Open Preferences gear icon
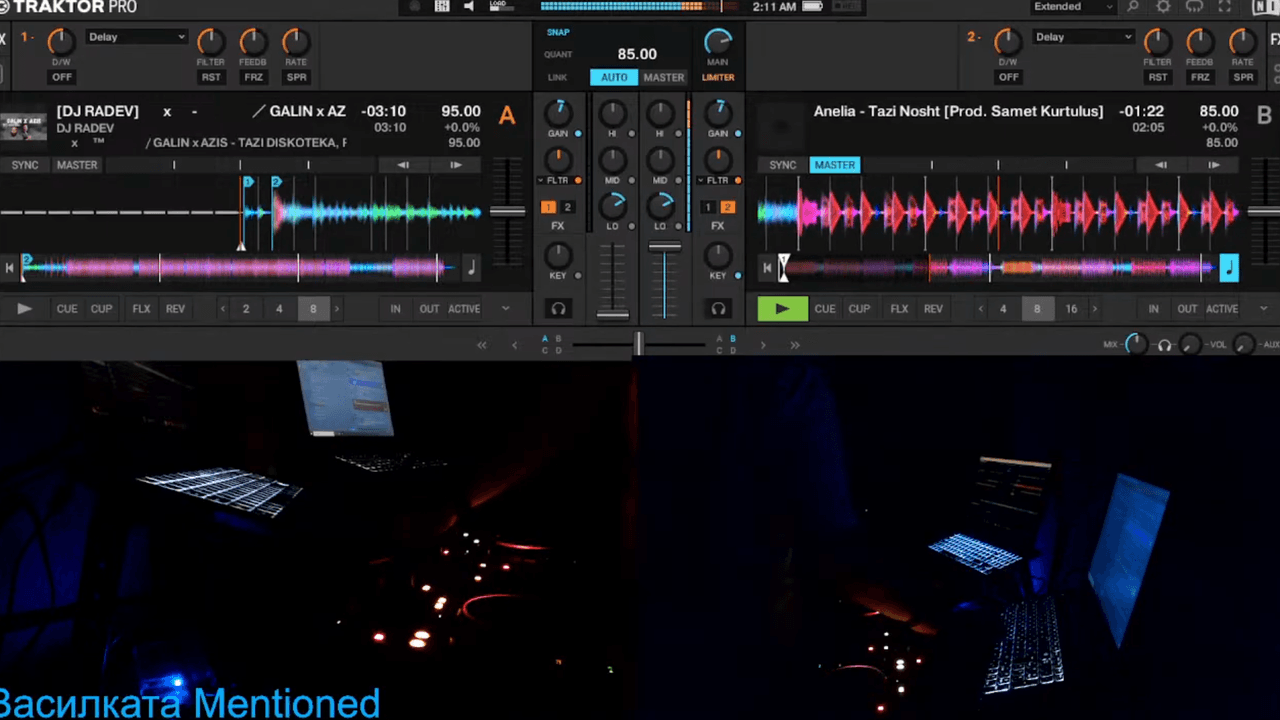Viewport: 1280px width, 720px height. (1163, 7)
